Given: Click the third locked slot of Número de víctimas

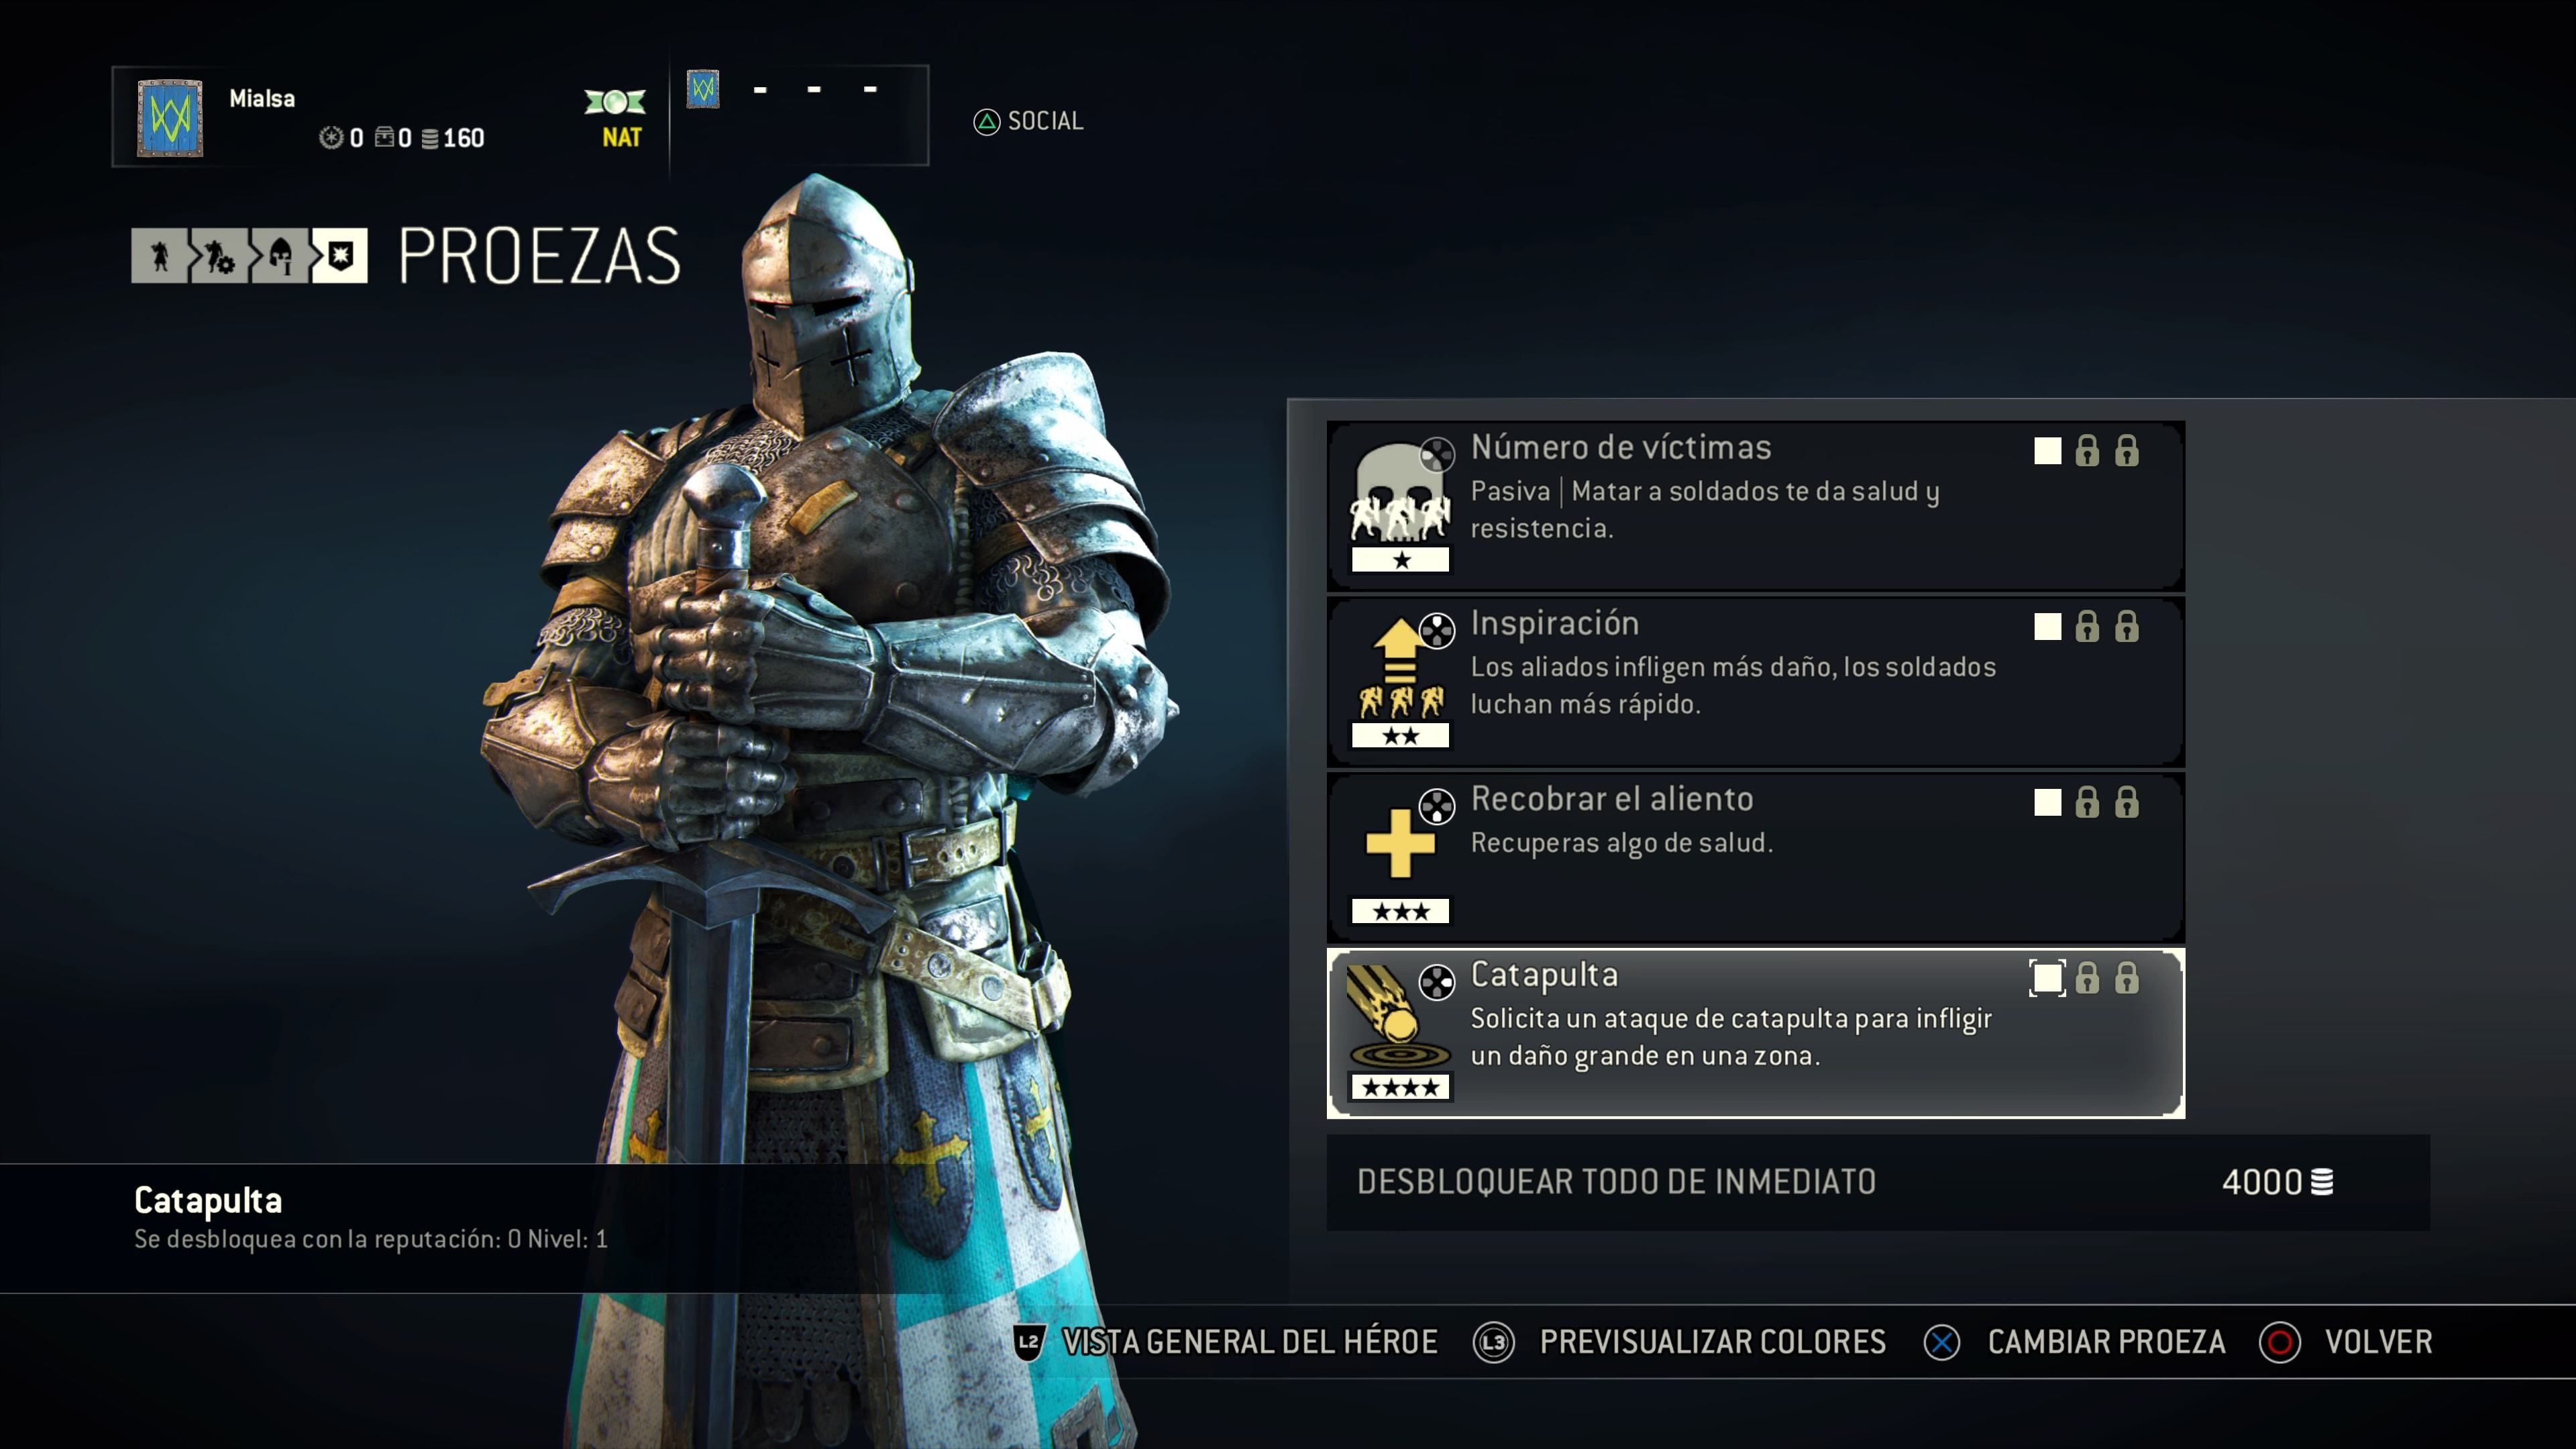Looking at the screenshot, I should pos(2127,451).
